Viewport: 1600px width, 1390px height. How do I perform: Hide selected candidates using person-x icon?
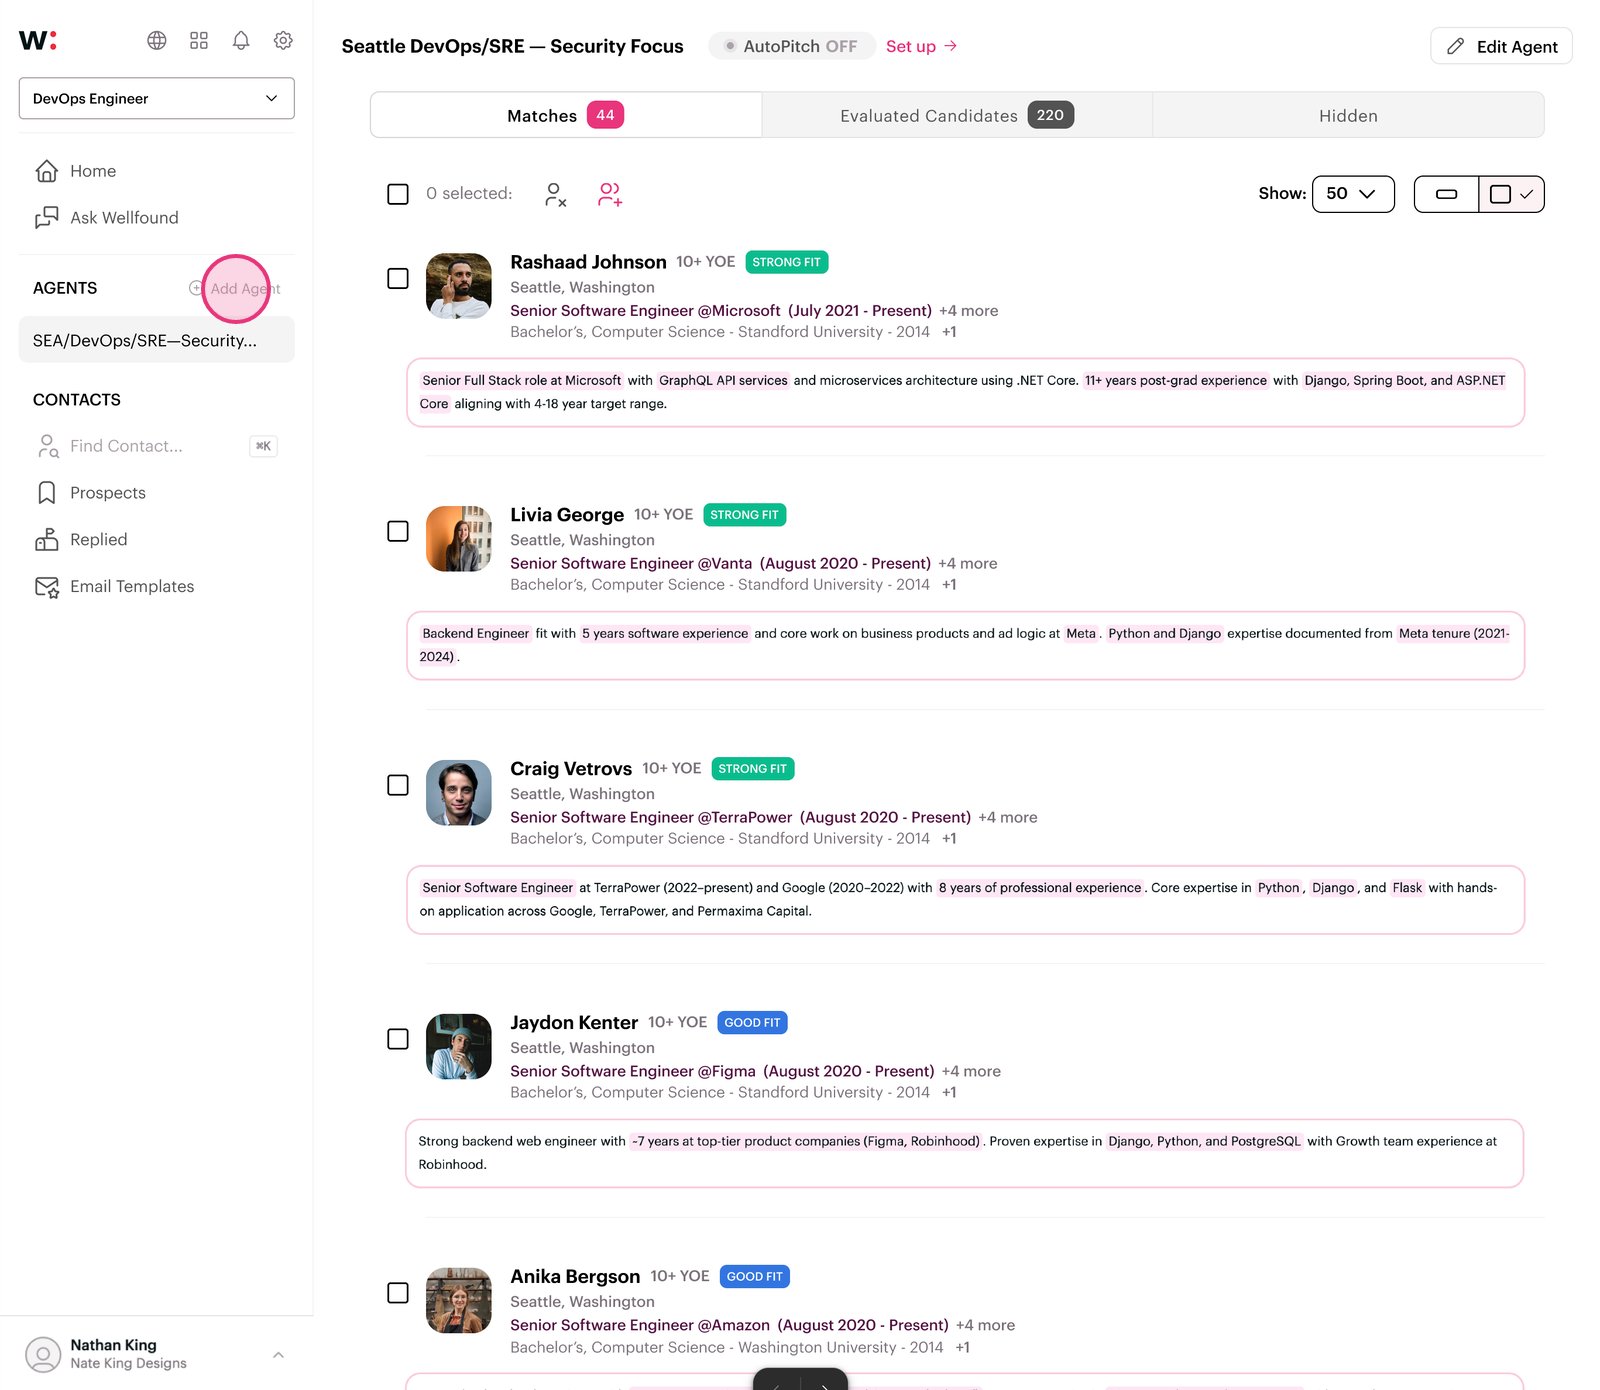point(556,194)
